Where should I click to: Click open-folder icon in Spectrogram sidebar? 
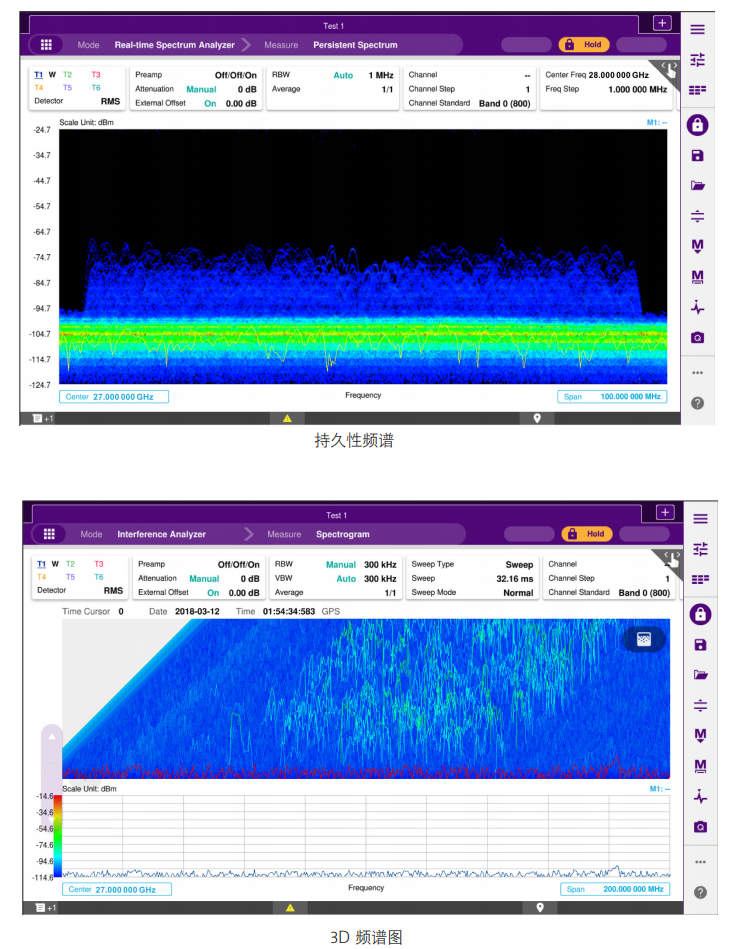pyautogui.click(x=700, y=675)
